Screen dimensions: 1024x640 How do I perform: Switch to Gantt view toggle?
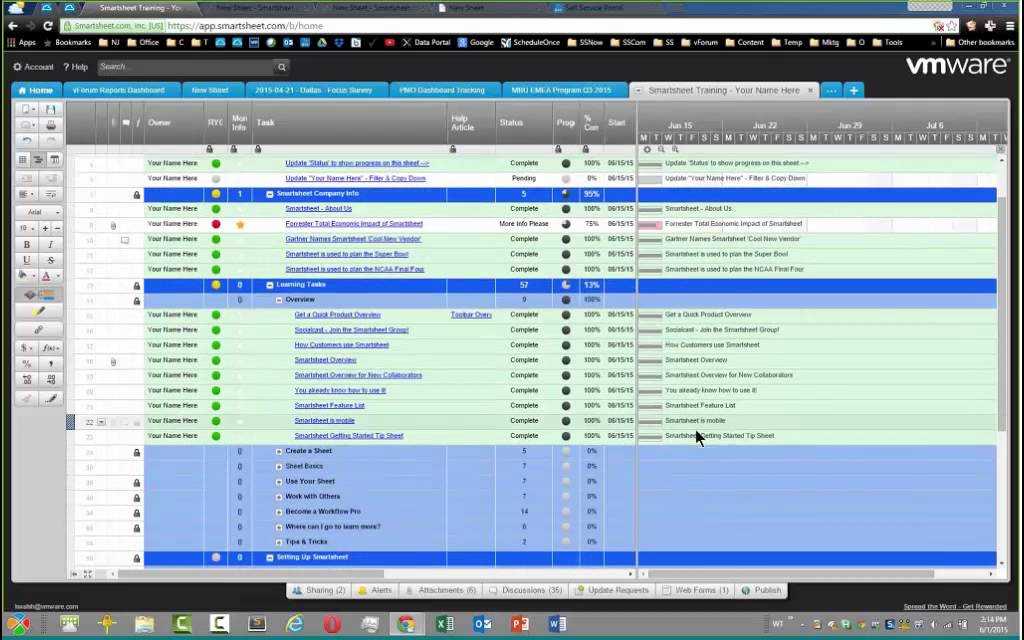click(x=39, y=159)
